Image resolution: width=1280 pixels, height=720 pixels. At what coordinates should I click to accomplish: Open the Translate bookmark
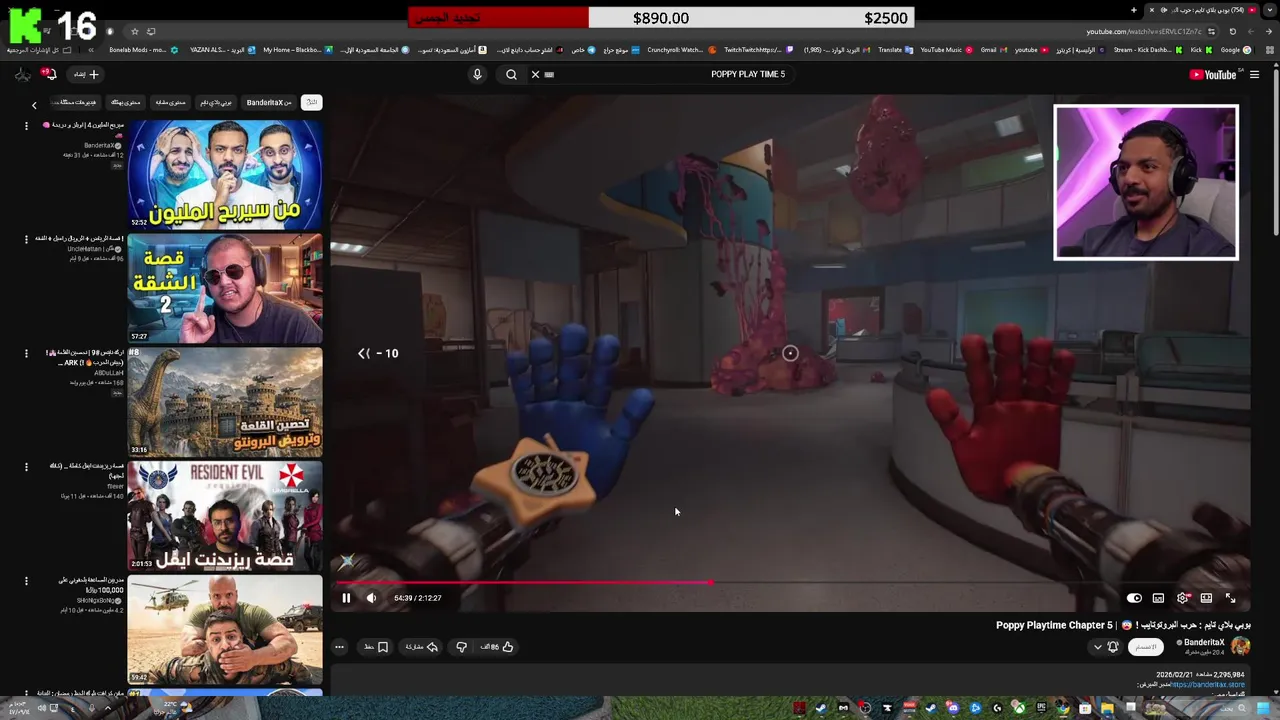(x=895, y=49)
